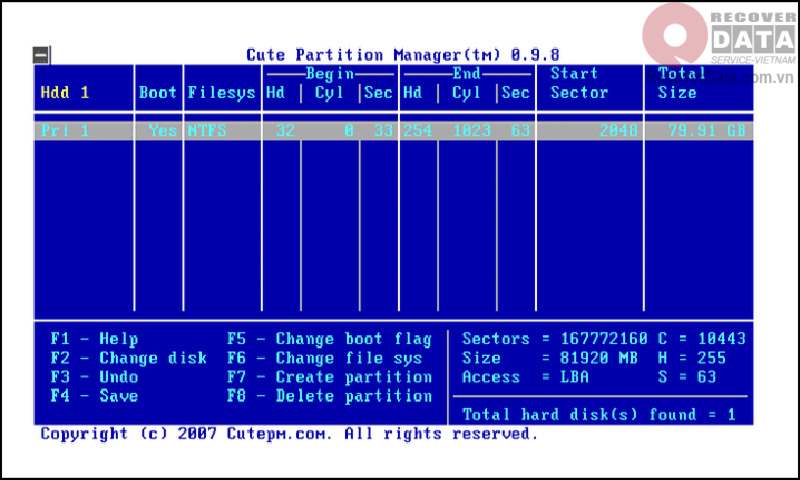Click the NTFS filesystem cell
The height and width of the screenshot is (480, 800).
point(207,131)
